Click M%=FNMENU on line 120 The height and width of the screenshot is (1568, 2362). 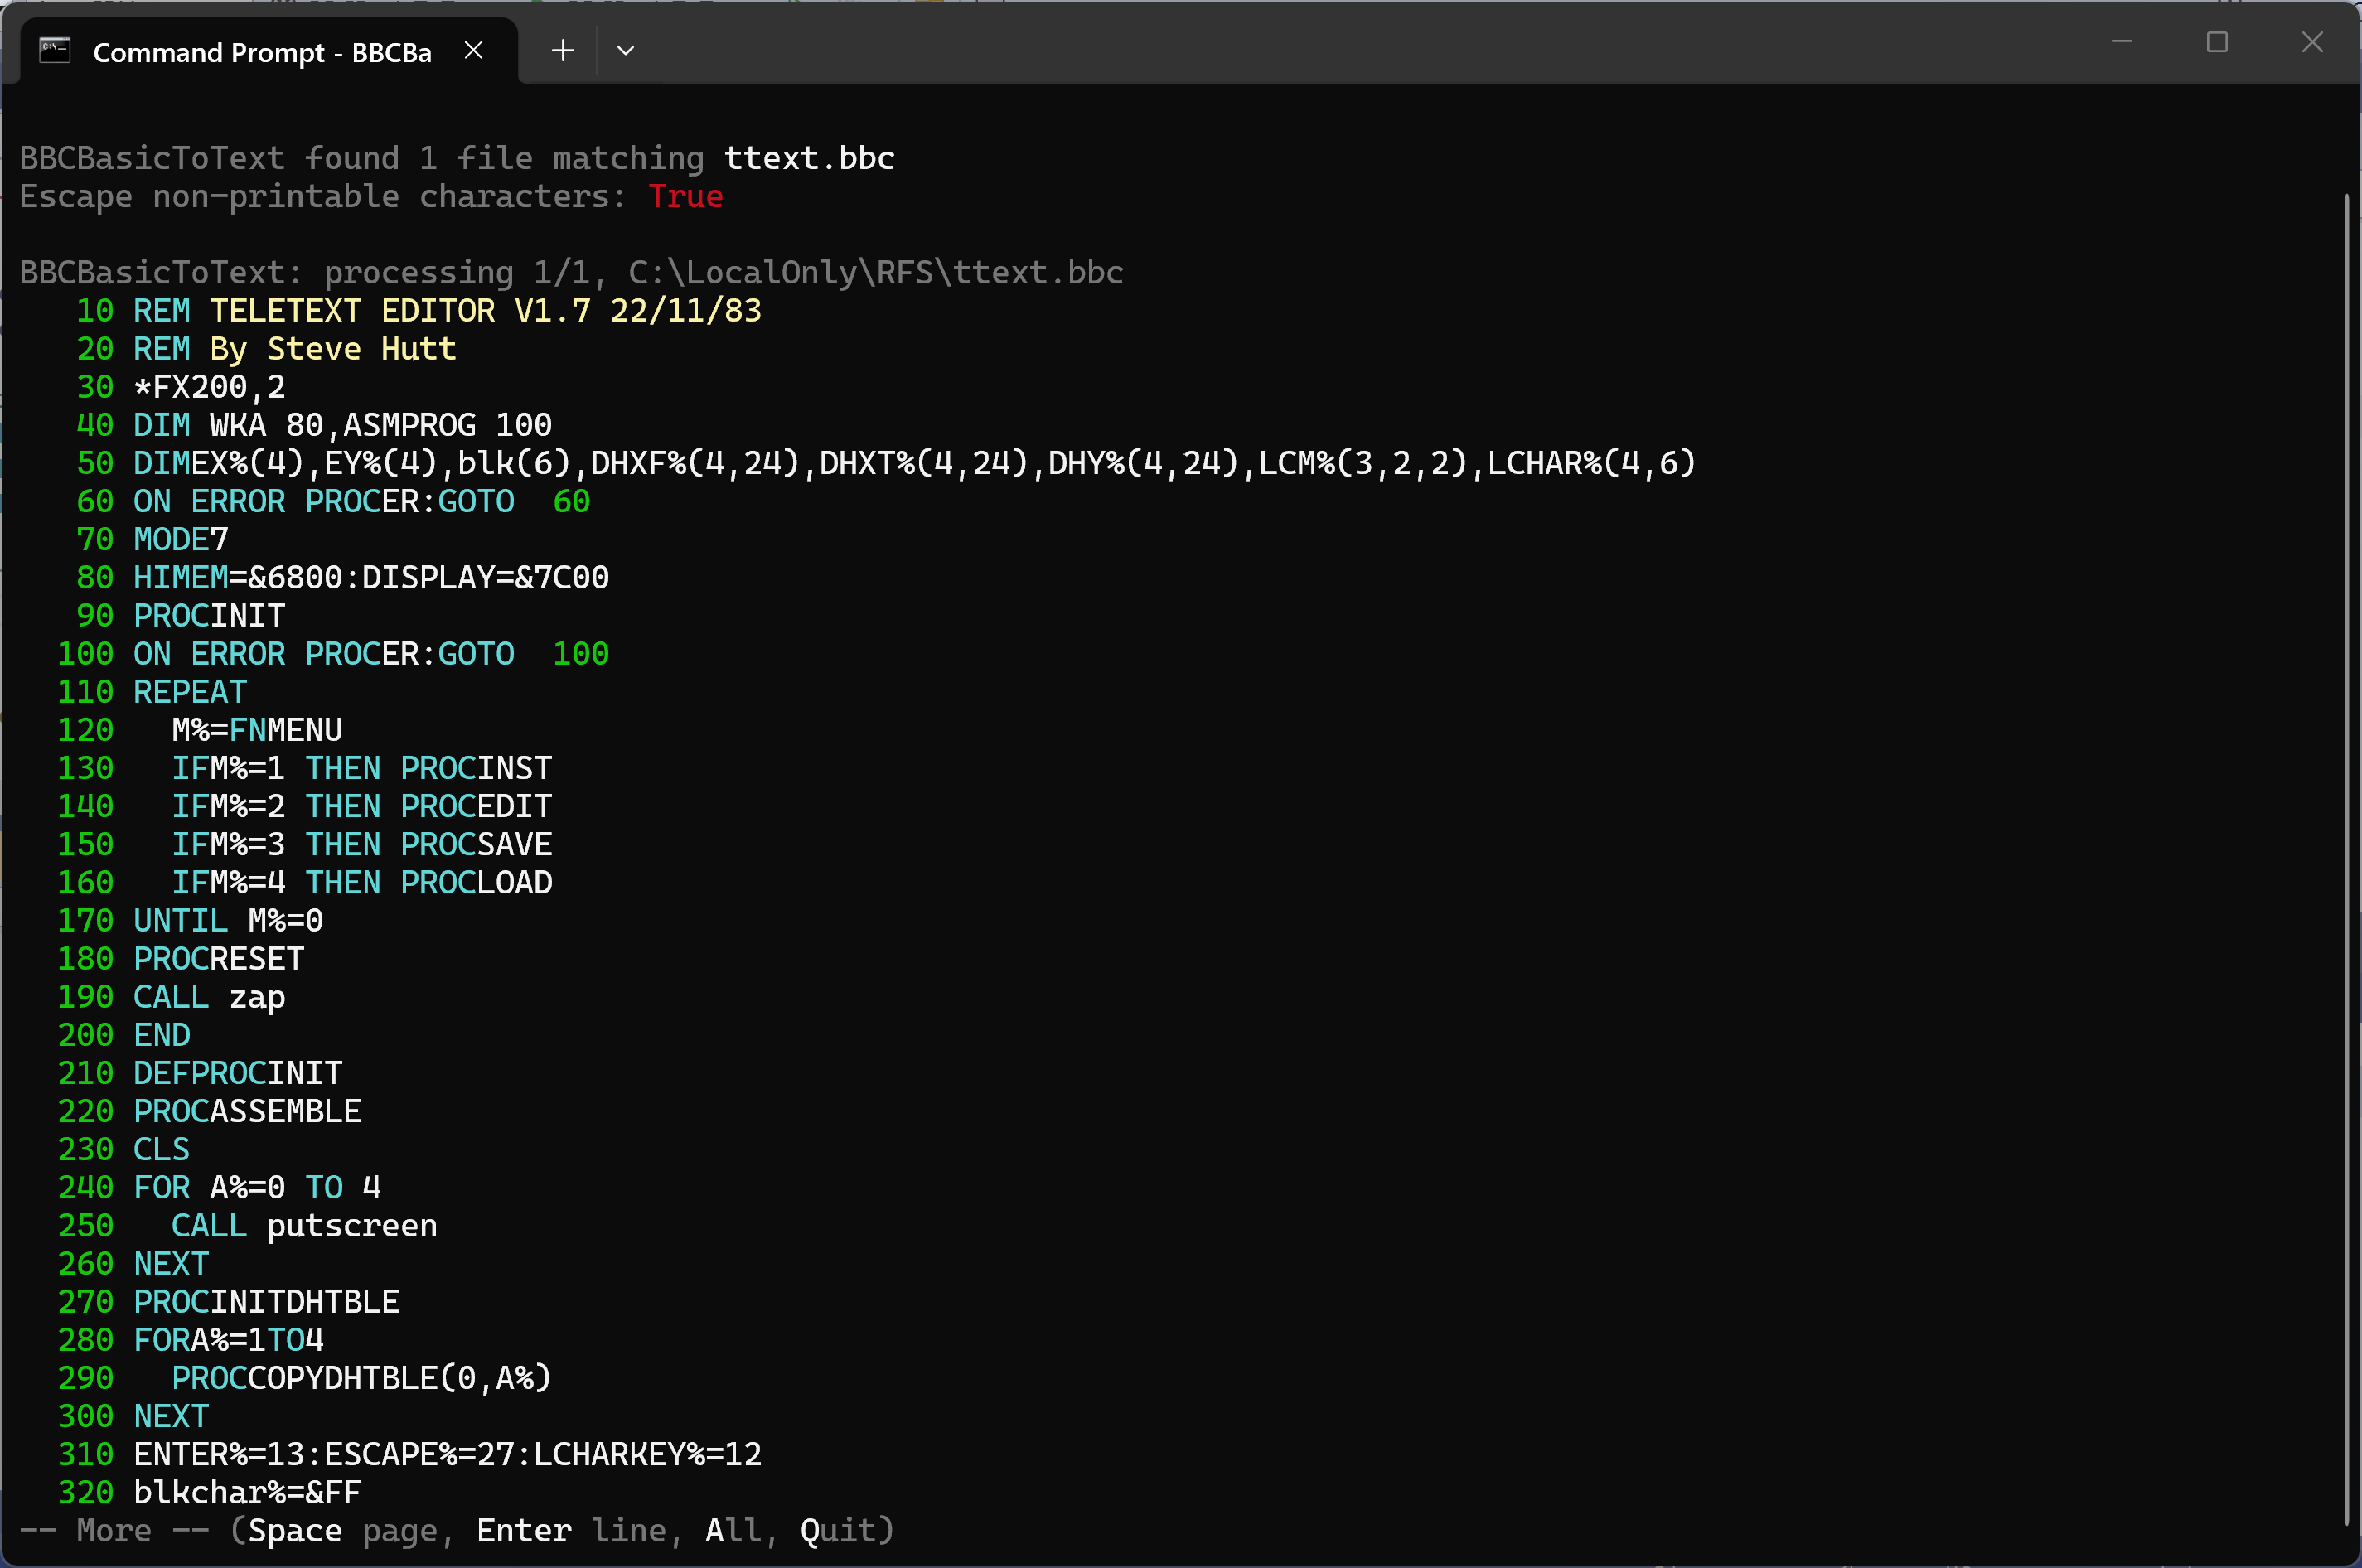[x=257, y=729]
